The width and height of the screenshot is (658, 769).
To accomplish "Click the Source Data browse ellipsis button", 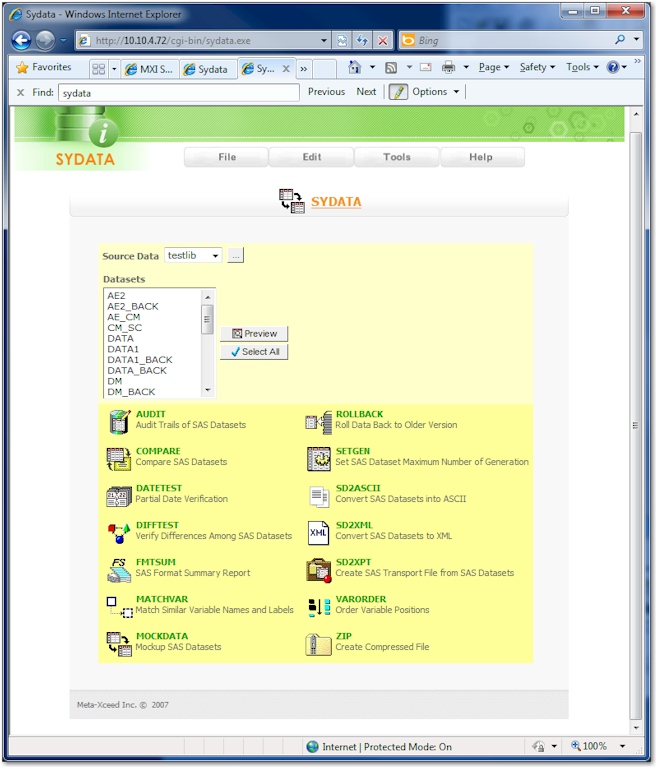I will pos(235,256).
